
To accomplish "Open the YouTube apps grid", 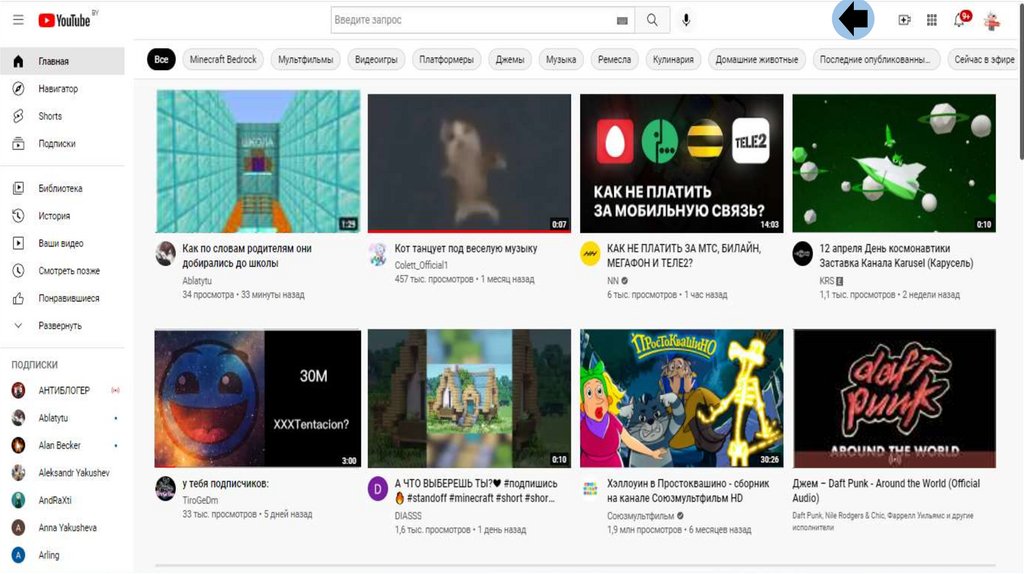I will 932,20.
